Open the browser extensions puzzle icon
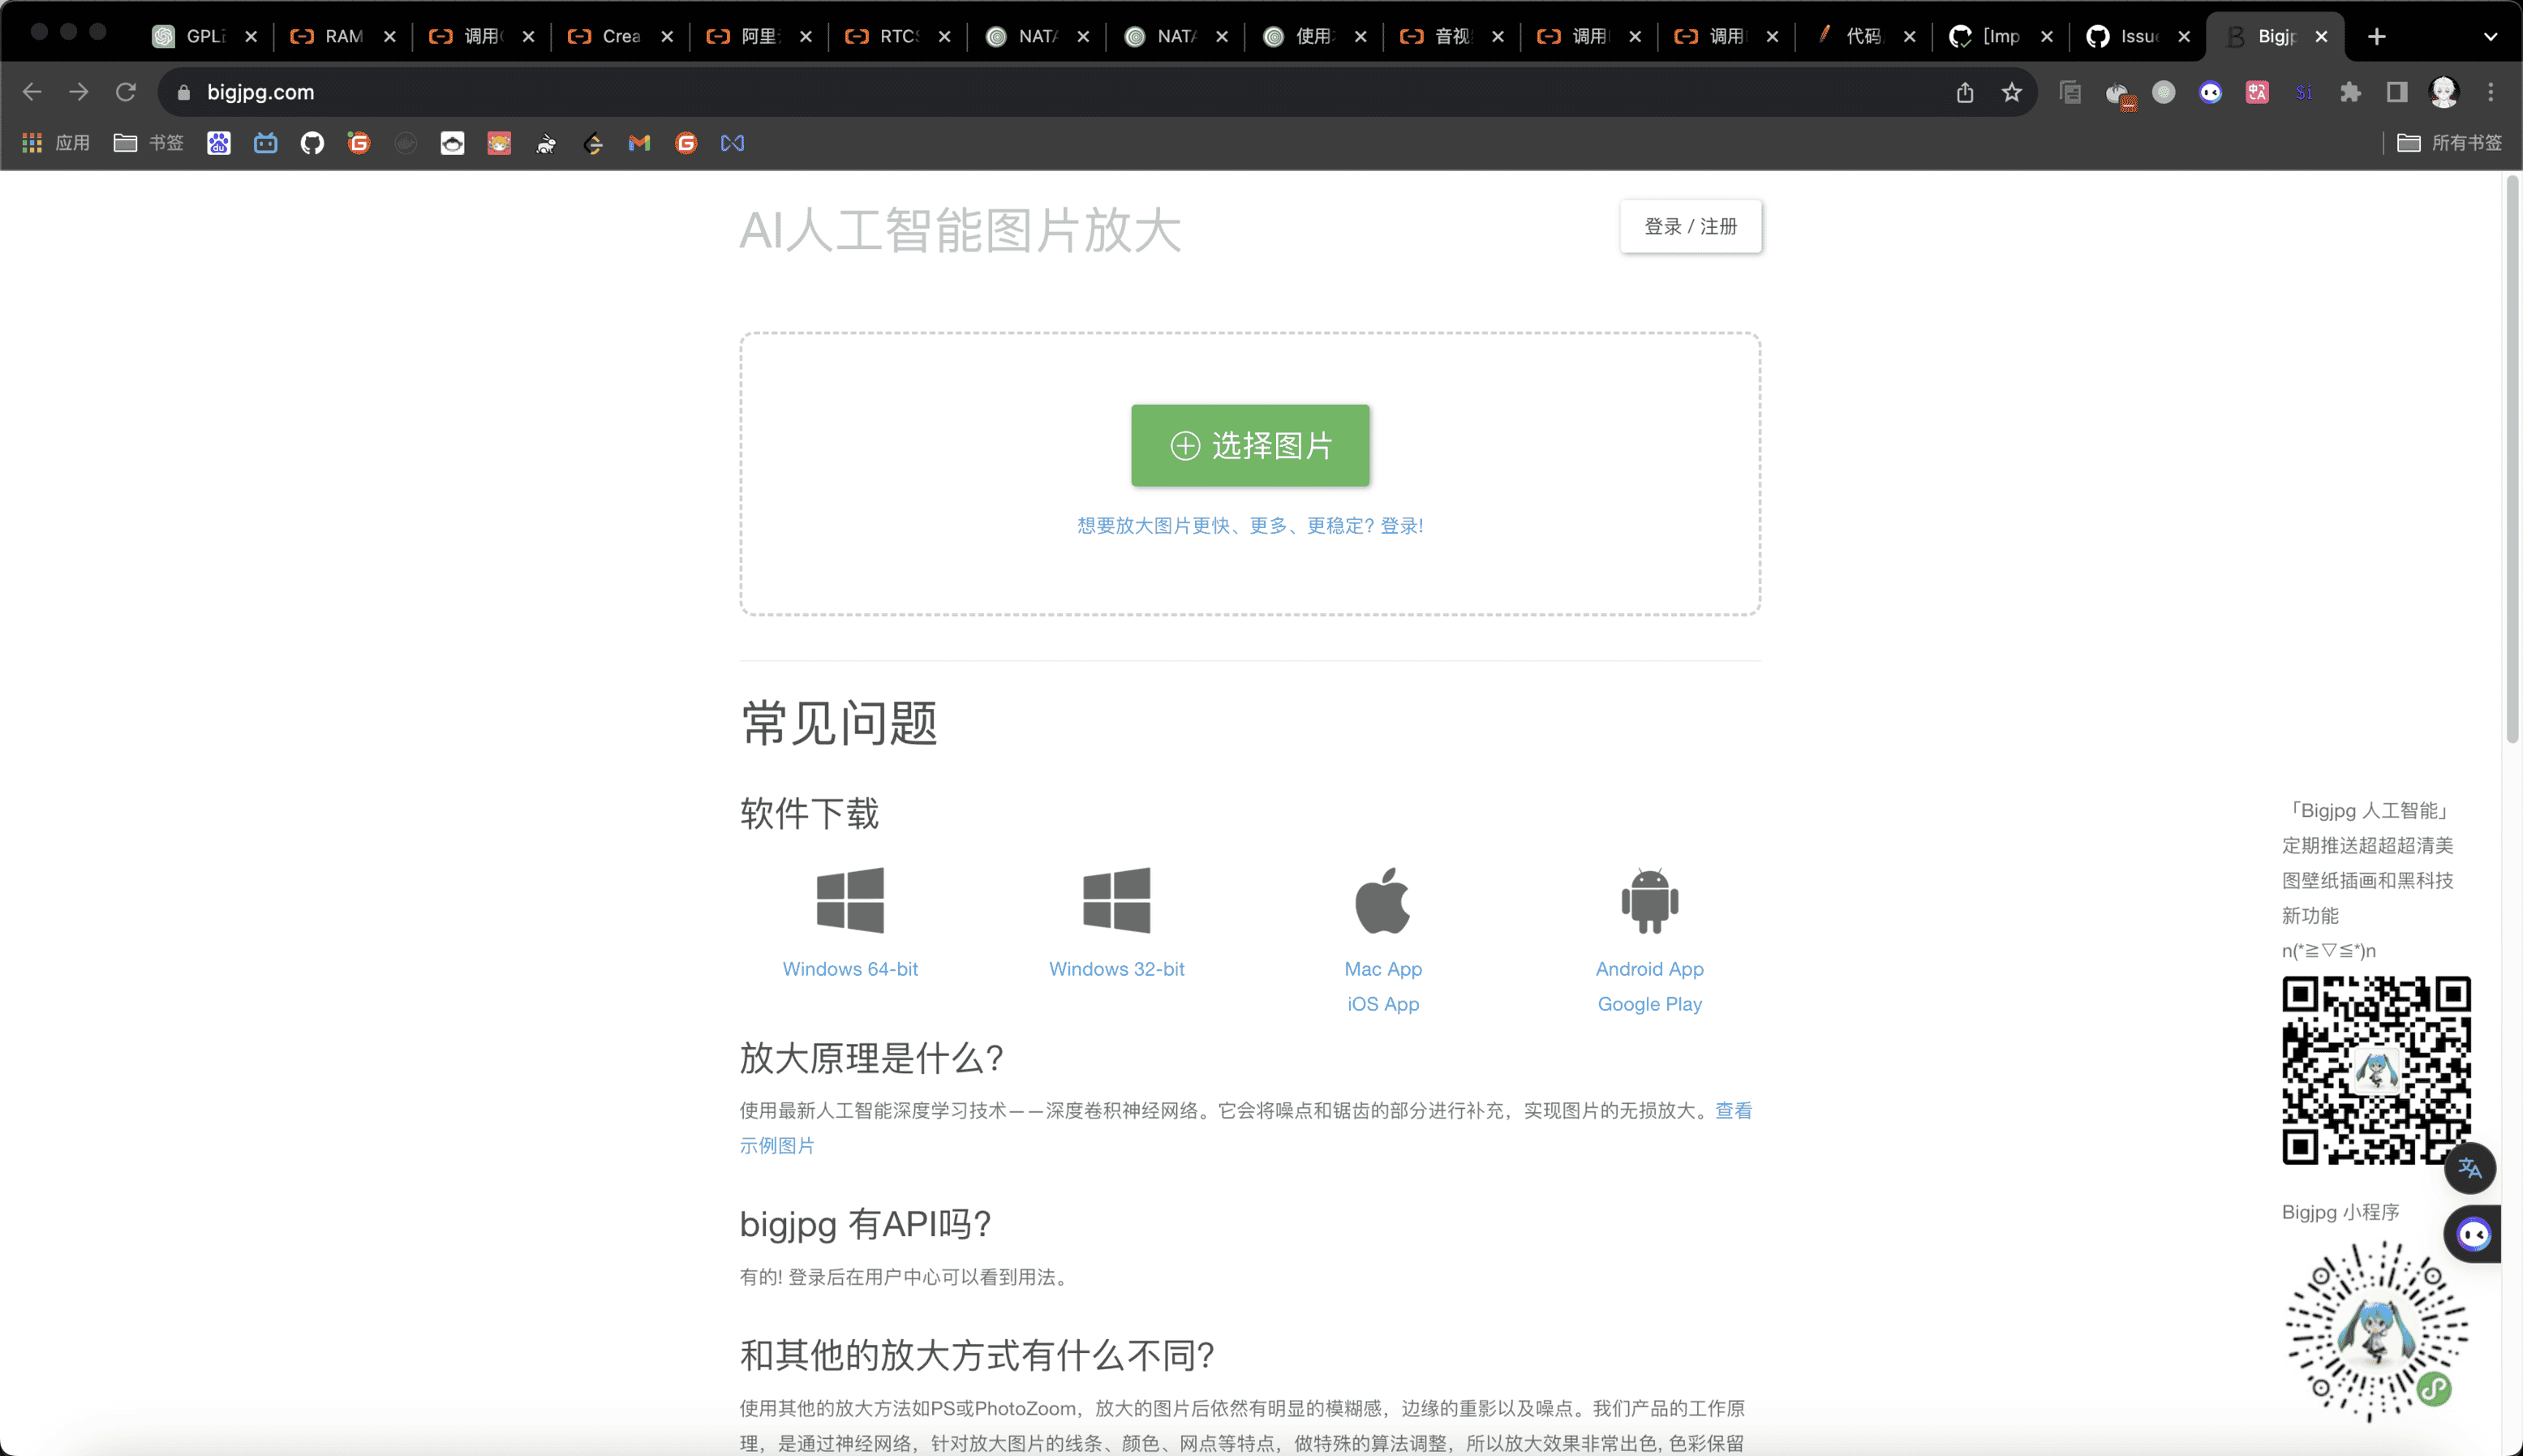This screenshot has height=1456, width=2523. pyautogui.click(x=2350, y=92)
